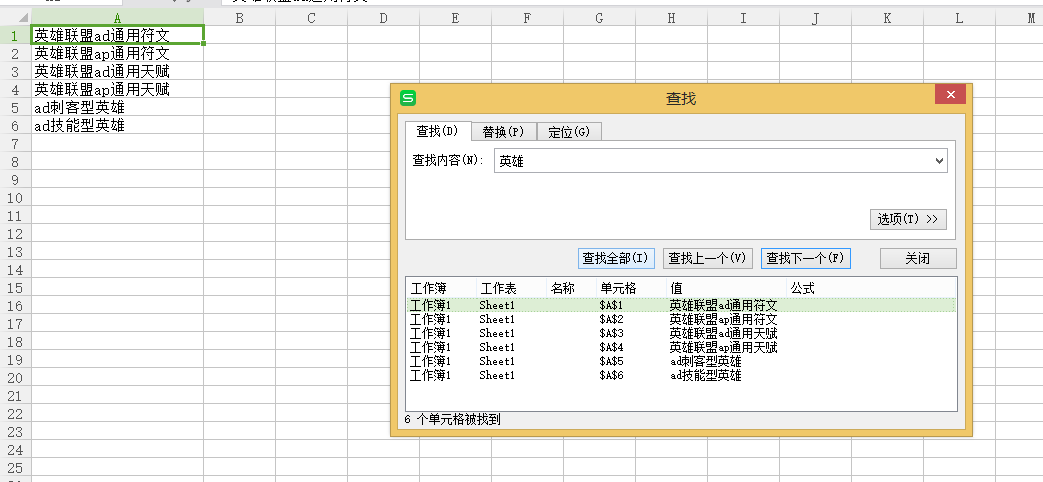This screenshot has width=1043, height=482.
Task: Select row 10 by its row header
Action: point(15,197)
